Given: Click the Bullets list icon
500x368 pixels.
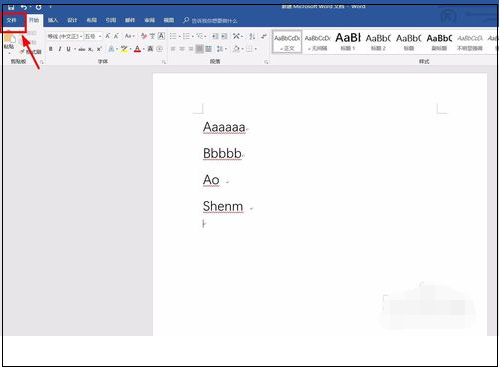Looking at the screenshot, I should pos(173,36).
